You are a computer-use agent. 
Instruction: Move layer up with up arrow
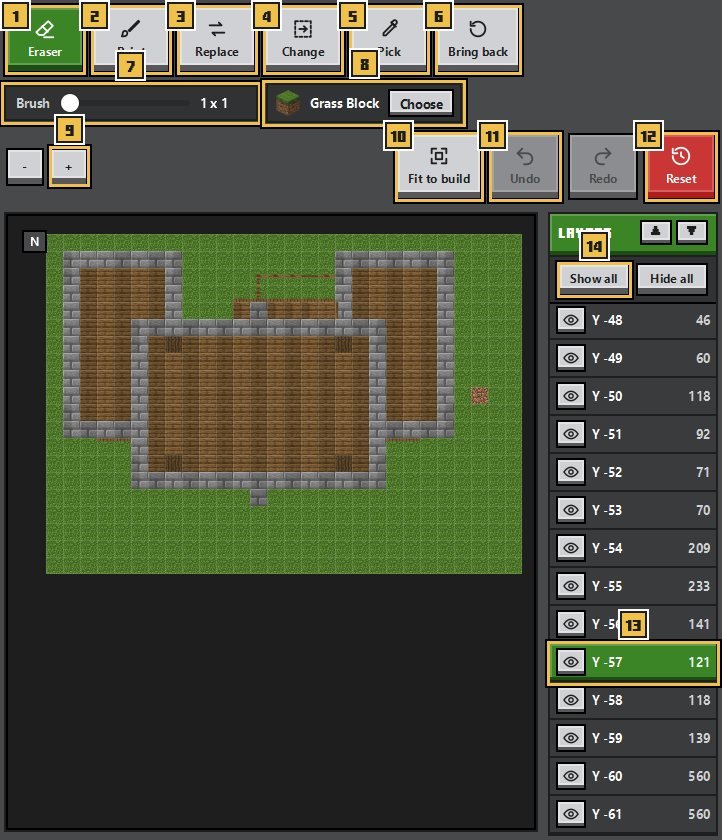click(656, 232)
